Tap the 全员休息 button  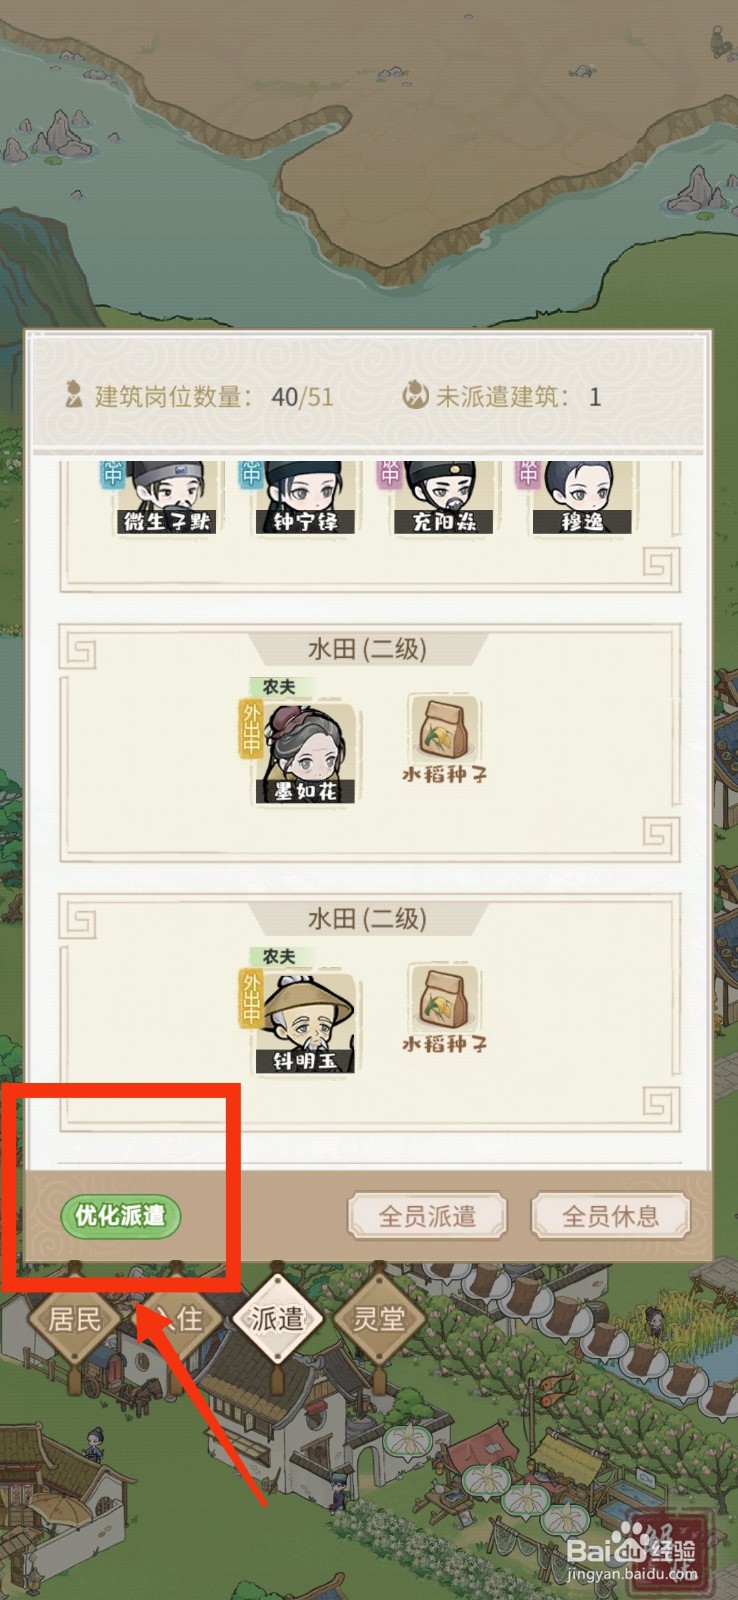coord(611,1216)
